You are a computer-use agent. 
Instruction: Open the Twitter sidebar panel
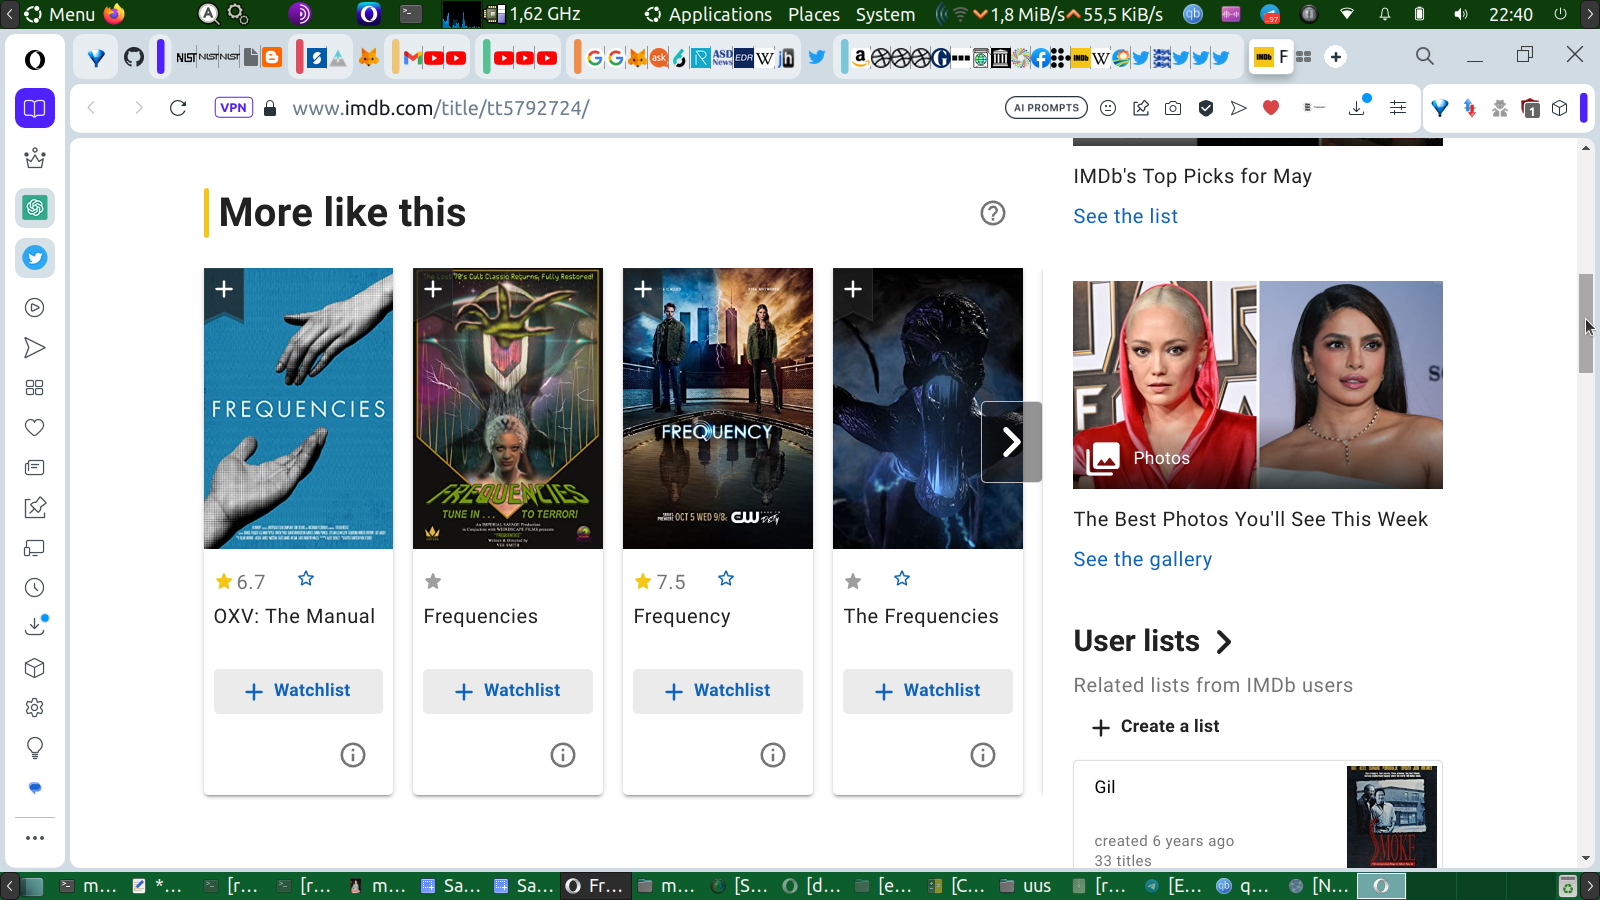click(x=35, y=258)
